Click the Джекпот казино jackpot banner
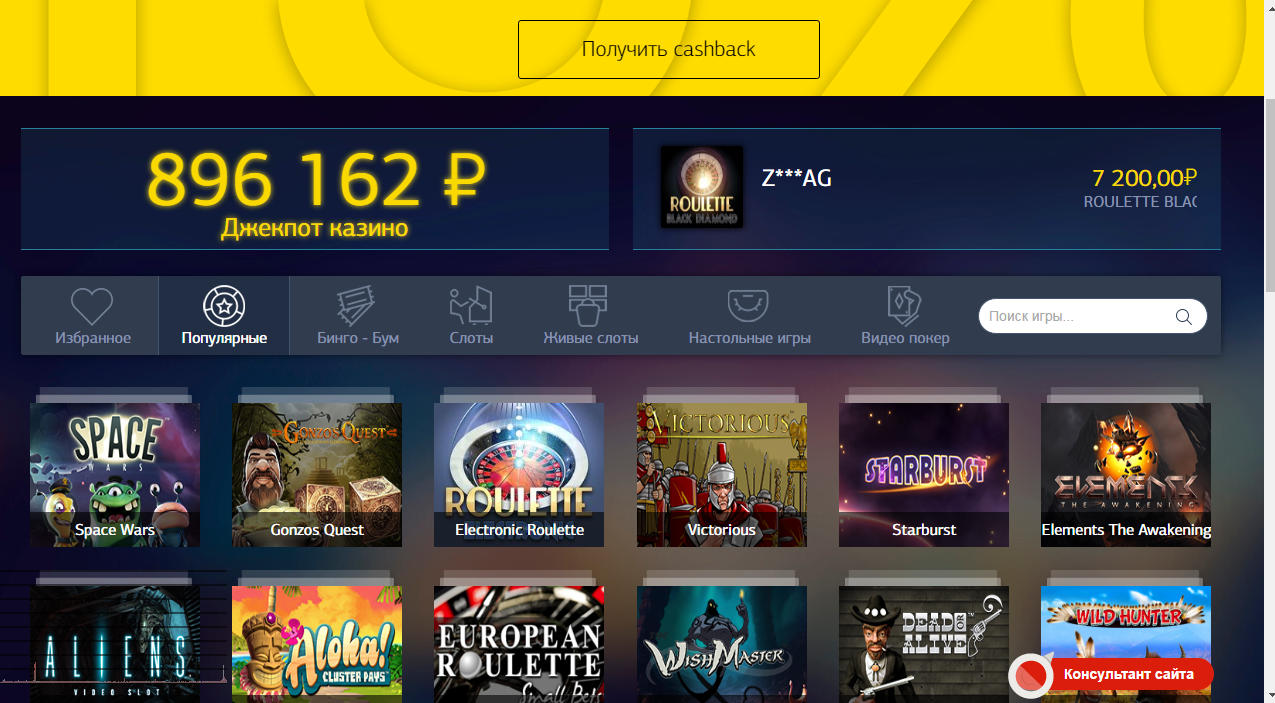 coord(315,189)
